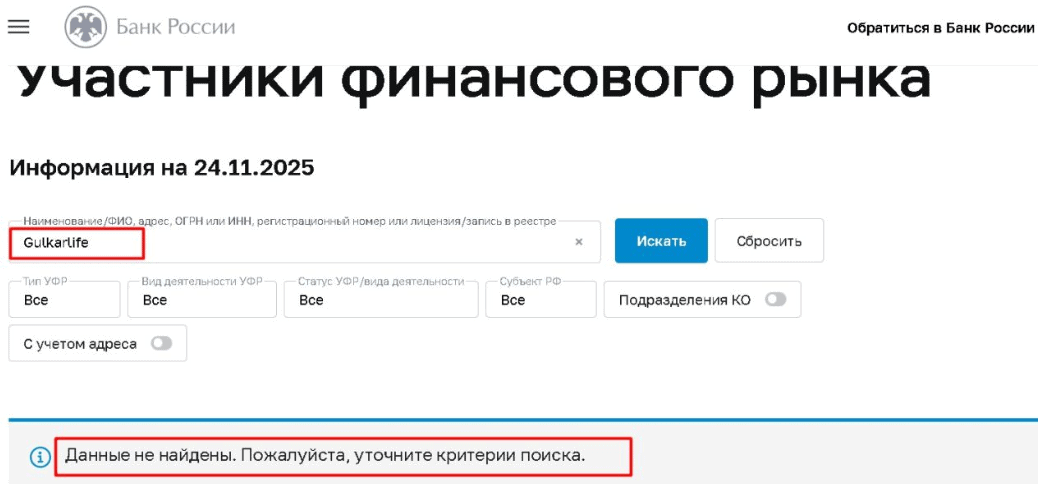Click the Информация на 24.11.2025 heading

click(162, 168)
